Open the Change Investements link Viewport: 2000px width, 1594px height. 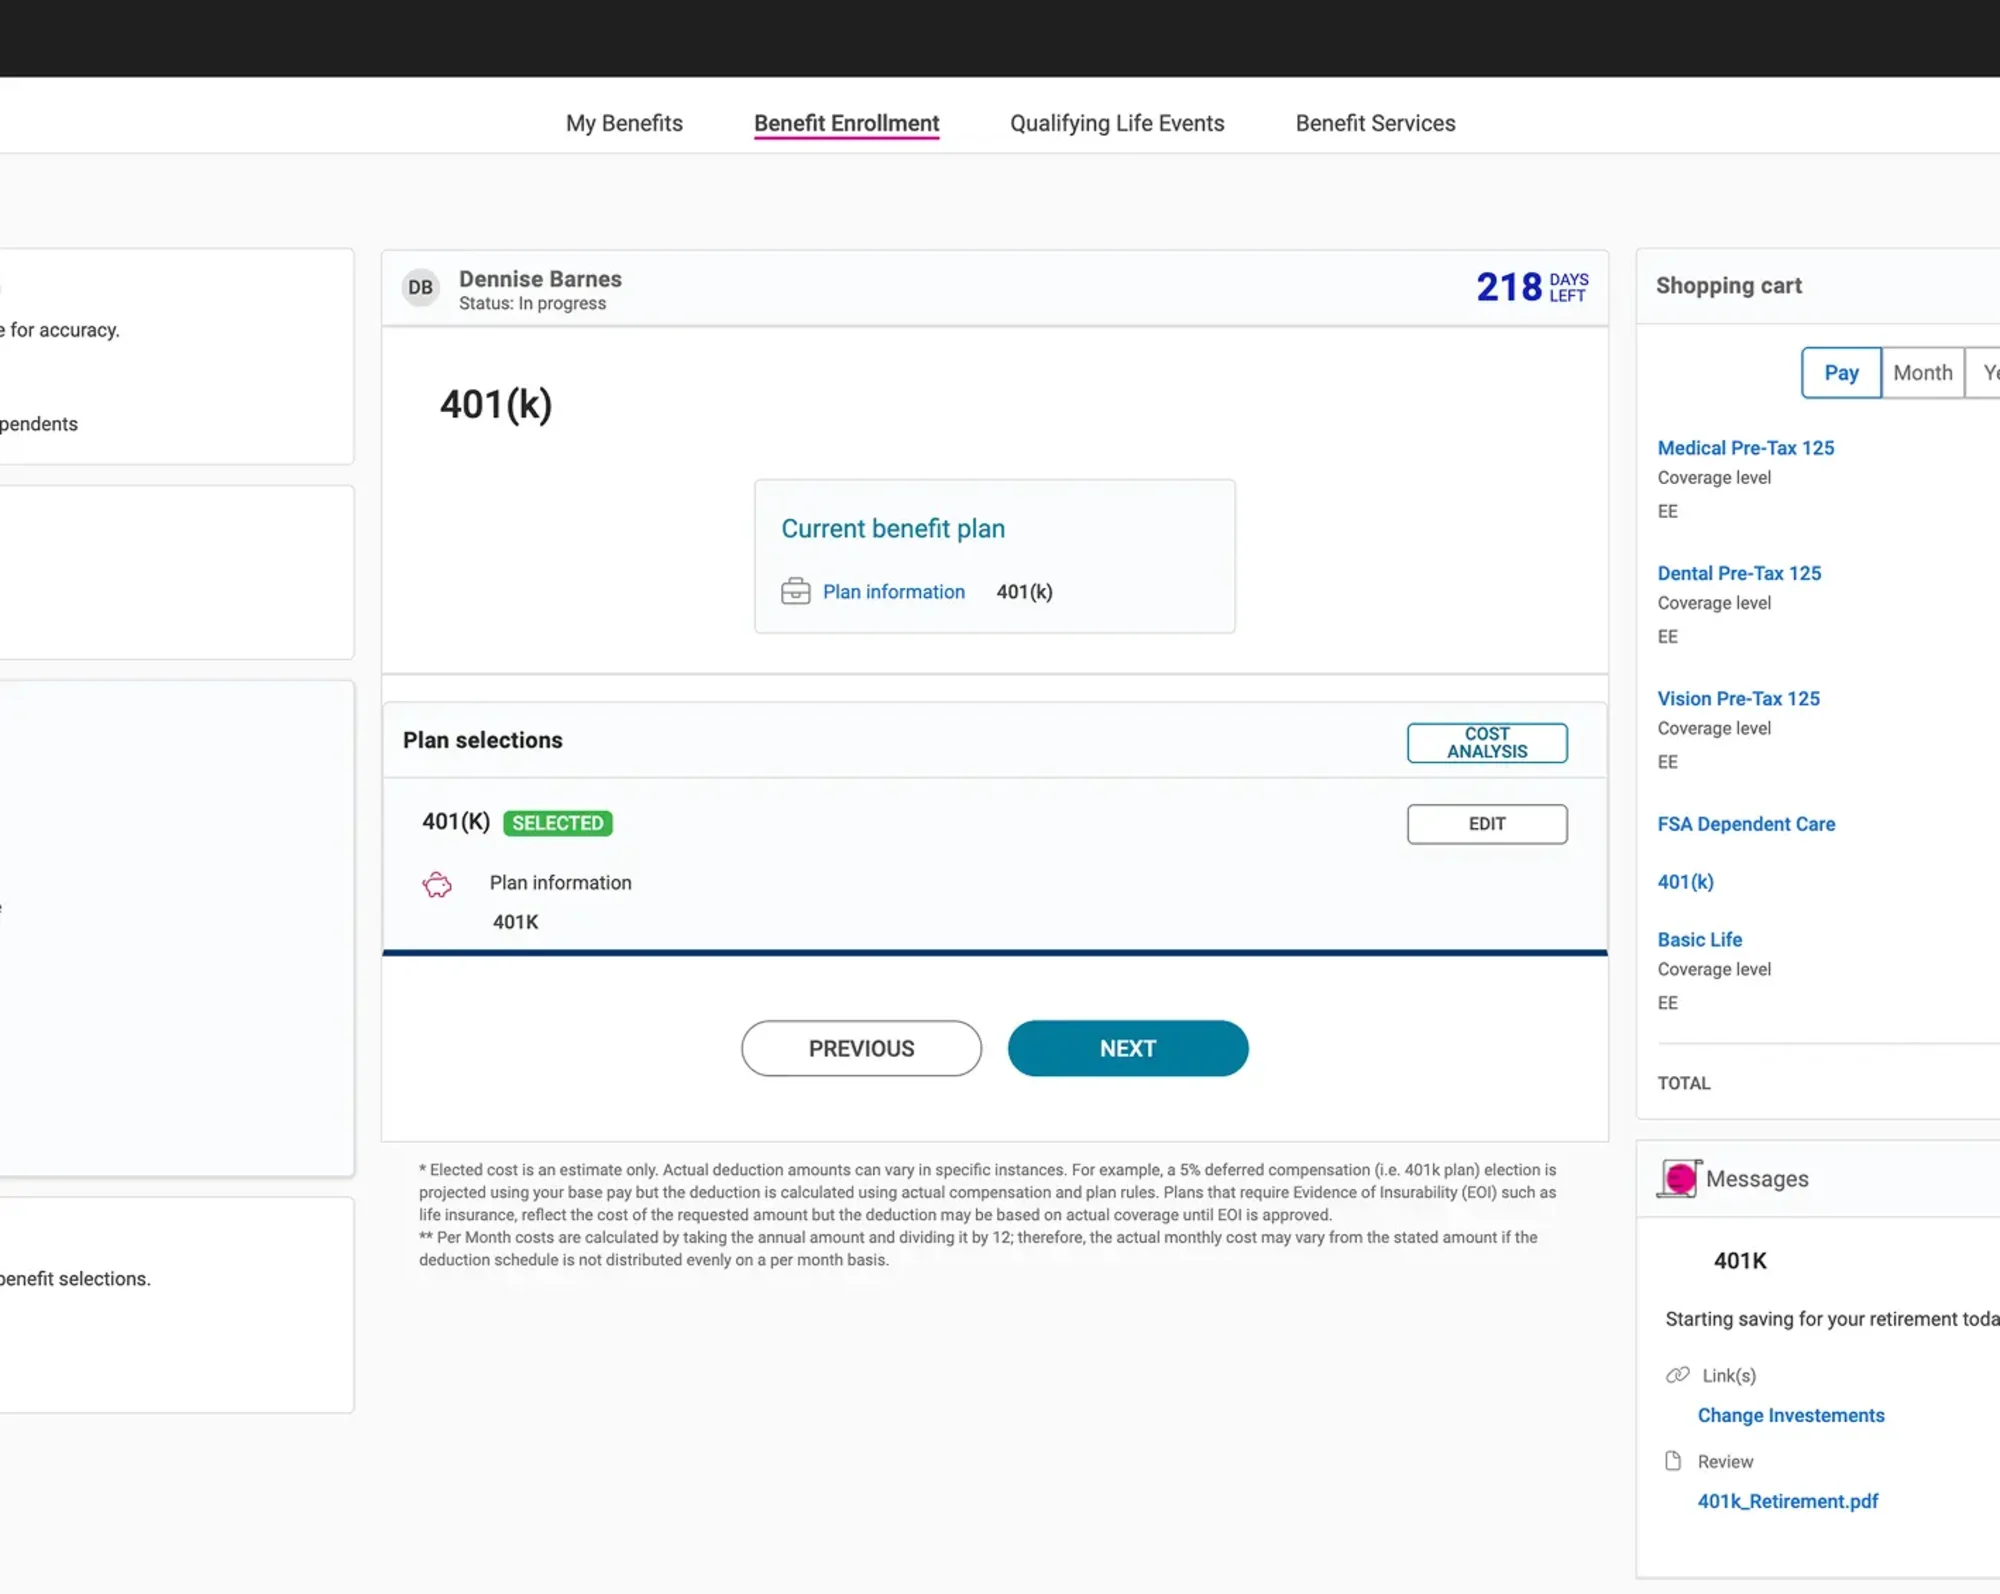point(1790,1415)
